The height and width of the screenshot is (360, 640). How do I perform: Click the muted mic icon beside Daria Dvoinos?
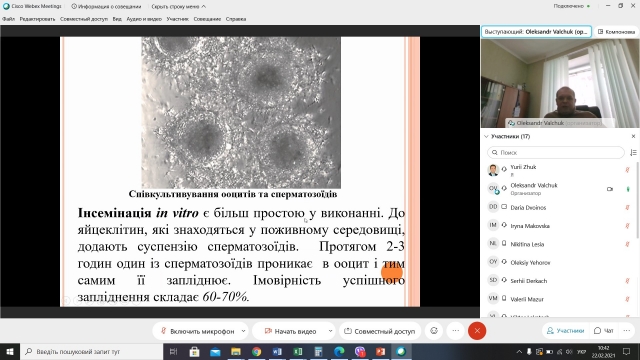coord(627,207)
